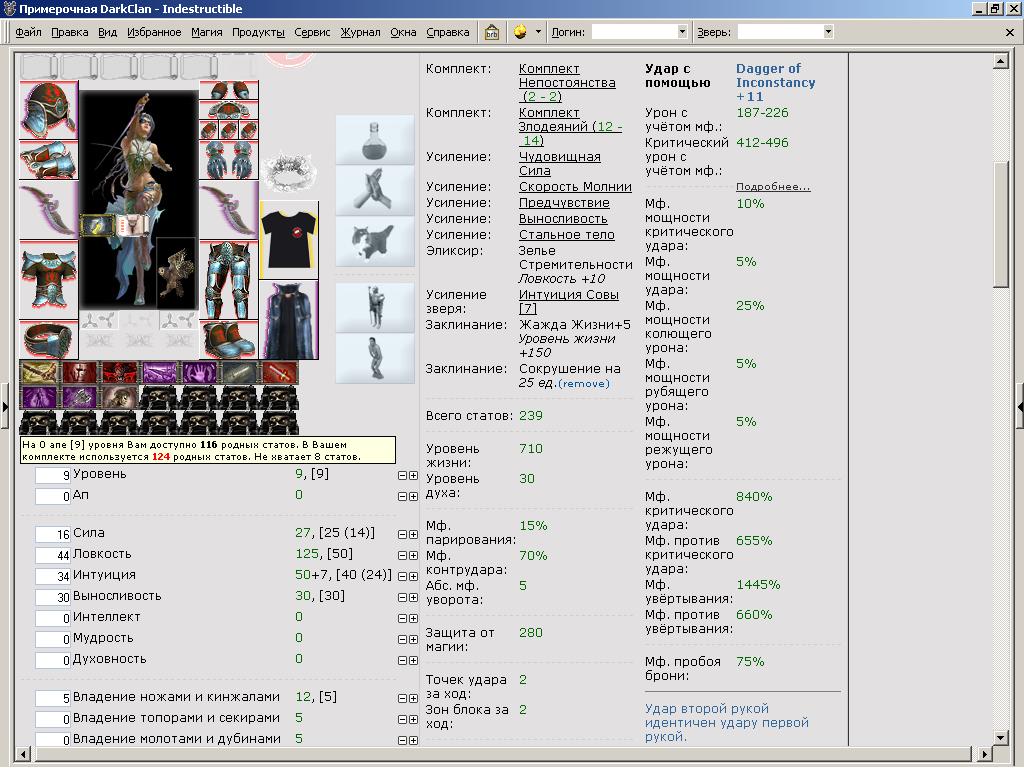Viewport: 1024px width, 768px height.
Task: Click the left-hand dagger weapon slot
Action: point(49,210)
